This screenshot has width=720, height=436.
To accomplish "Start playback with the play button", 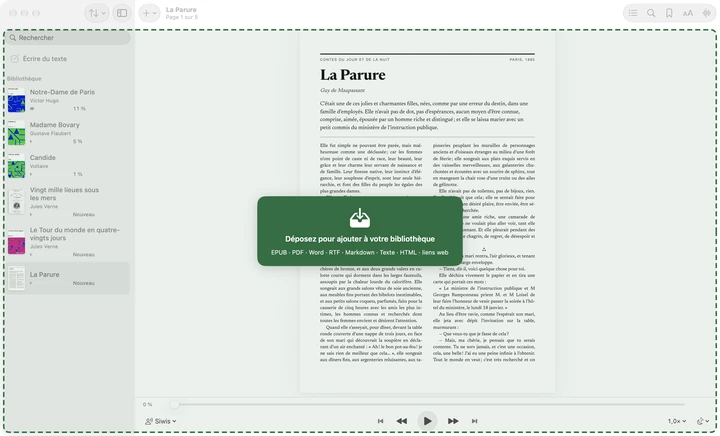I will click(x=427, y=421).
